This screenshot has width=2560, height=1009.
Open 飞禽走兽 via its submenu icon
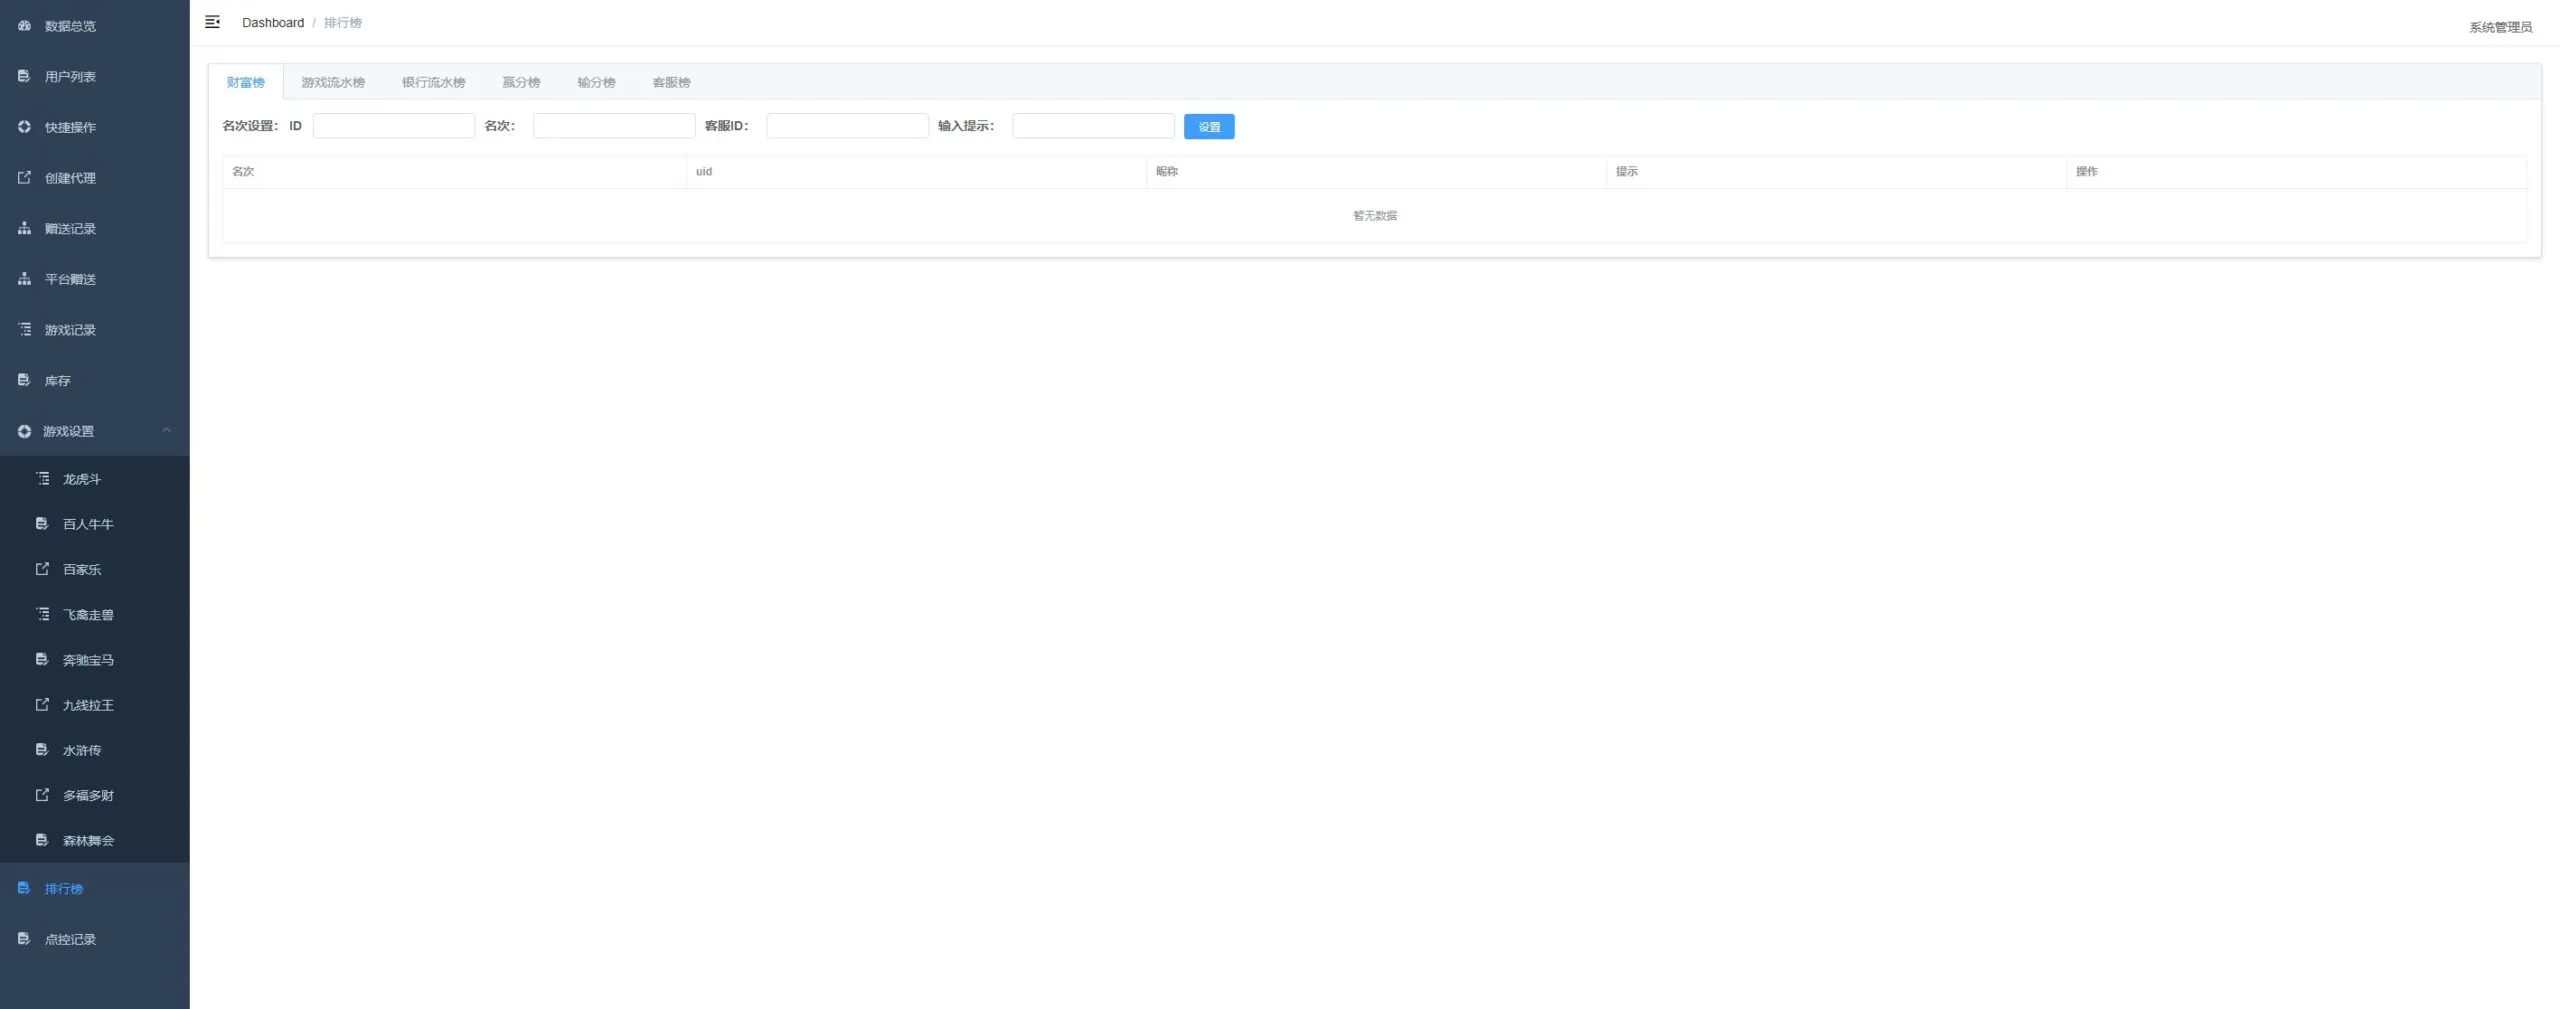[x=42, y=614]
